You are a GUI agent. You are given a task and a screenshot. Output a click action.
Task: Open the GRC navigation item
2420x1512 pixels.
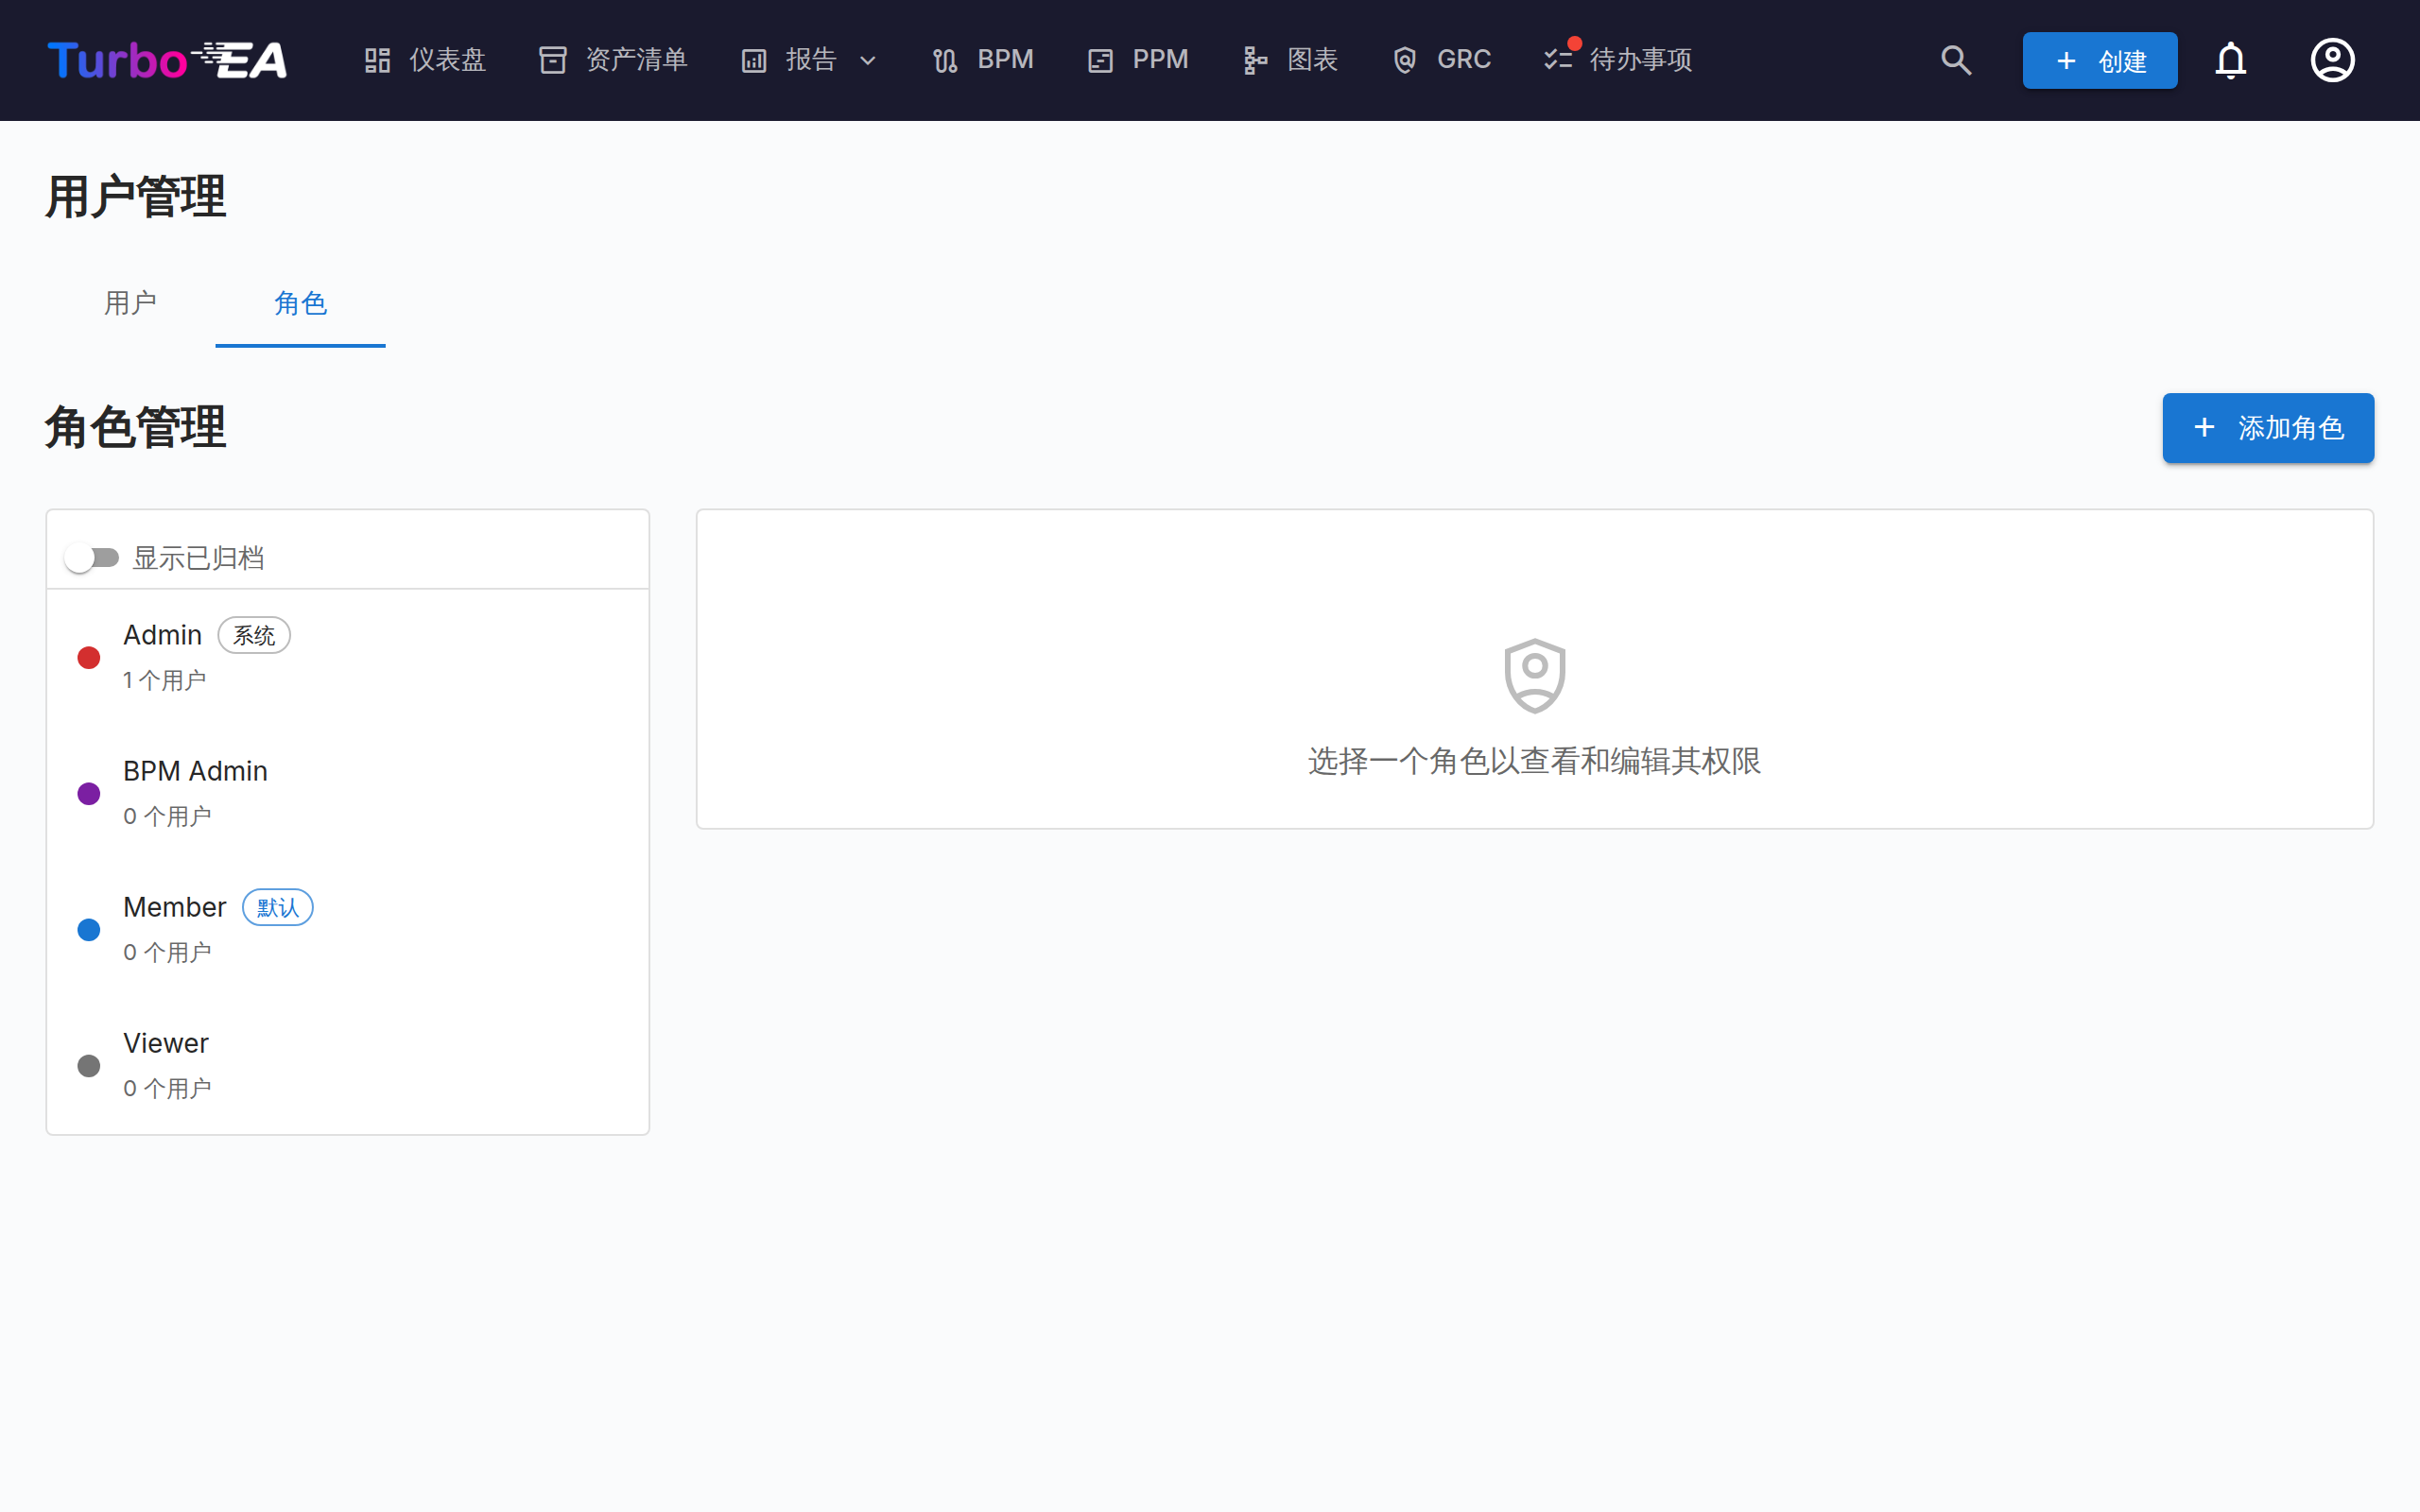1441,60
